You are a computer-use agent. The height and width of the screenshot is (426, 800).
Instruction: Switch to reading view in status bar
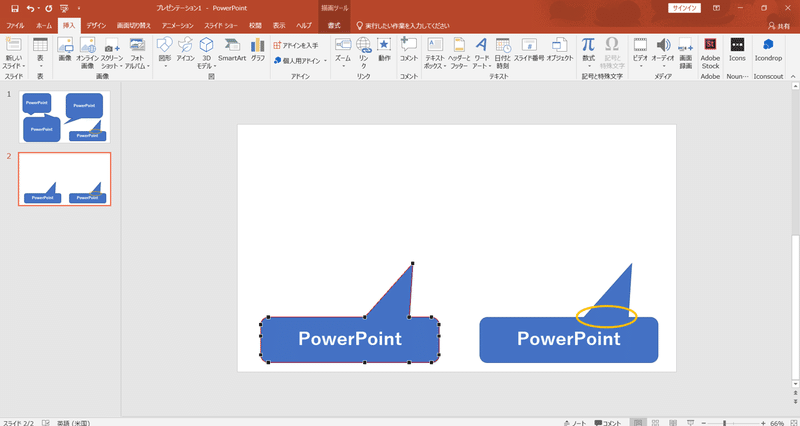673,422
